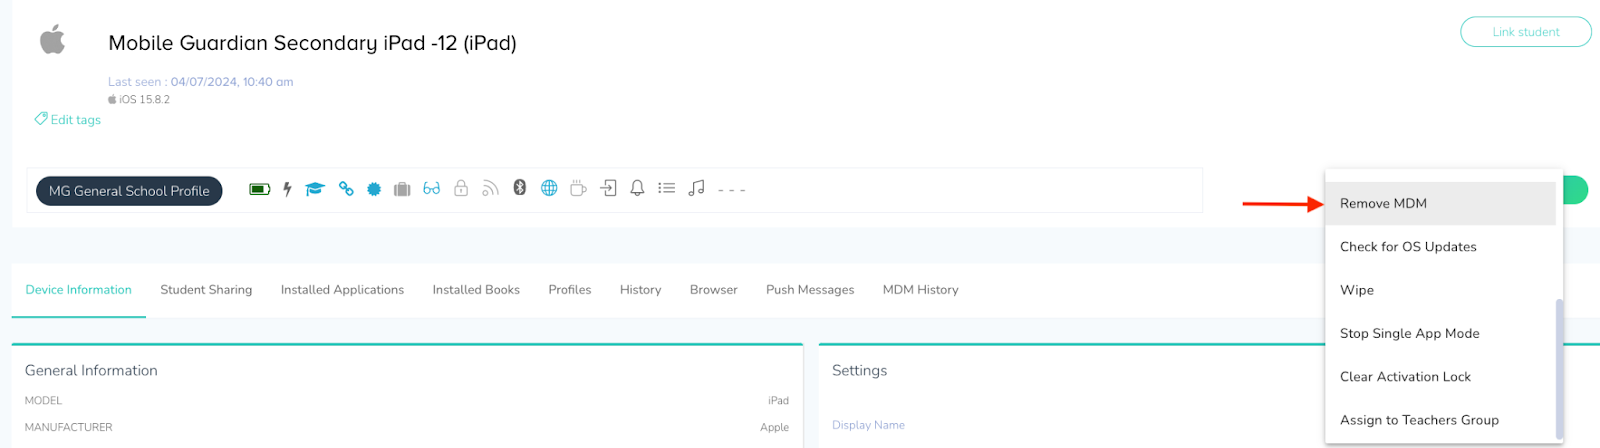This screenshot has height=448, width=1600.
Task: Switch to the Student Sharing tab
Action: [206, 290]
